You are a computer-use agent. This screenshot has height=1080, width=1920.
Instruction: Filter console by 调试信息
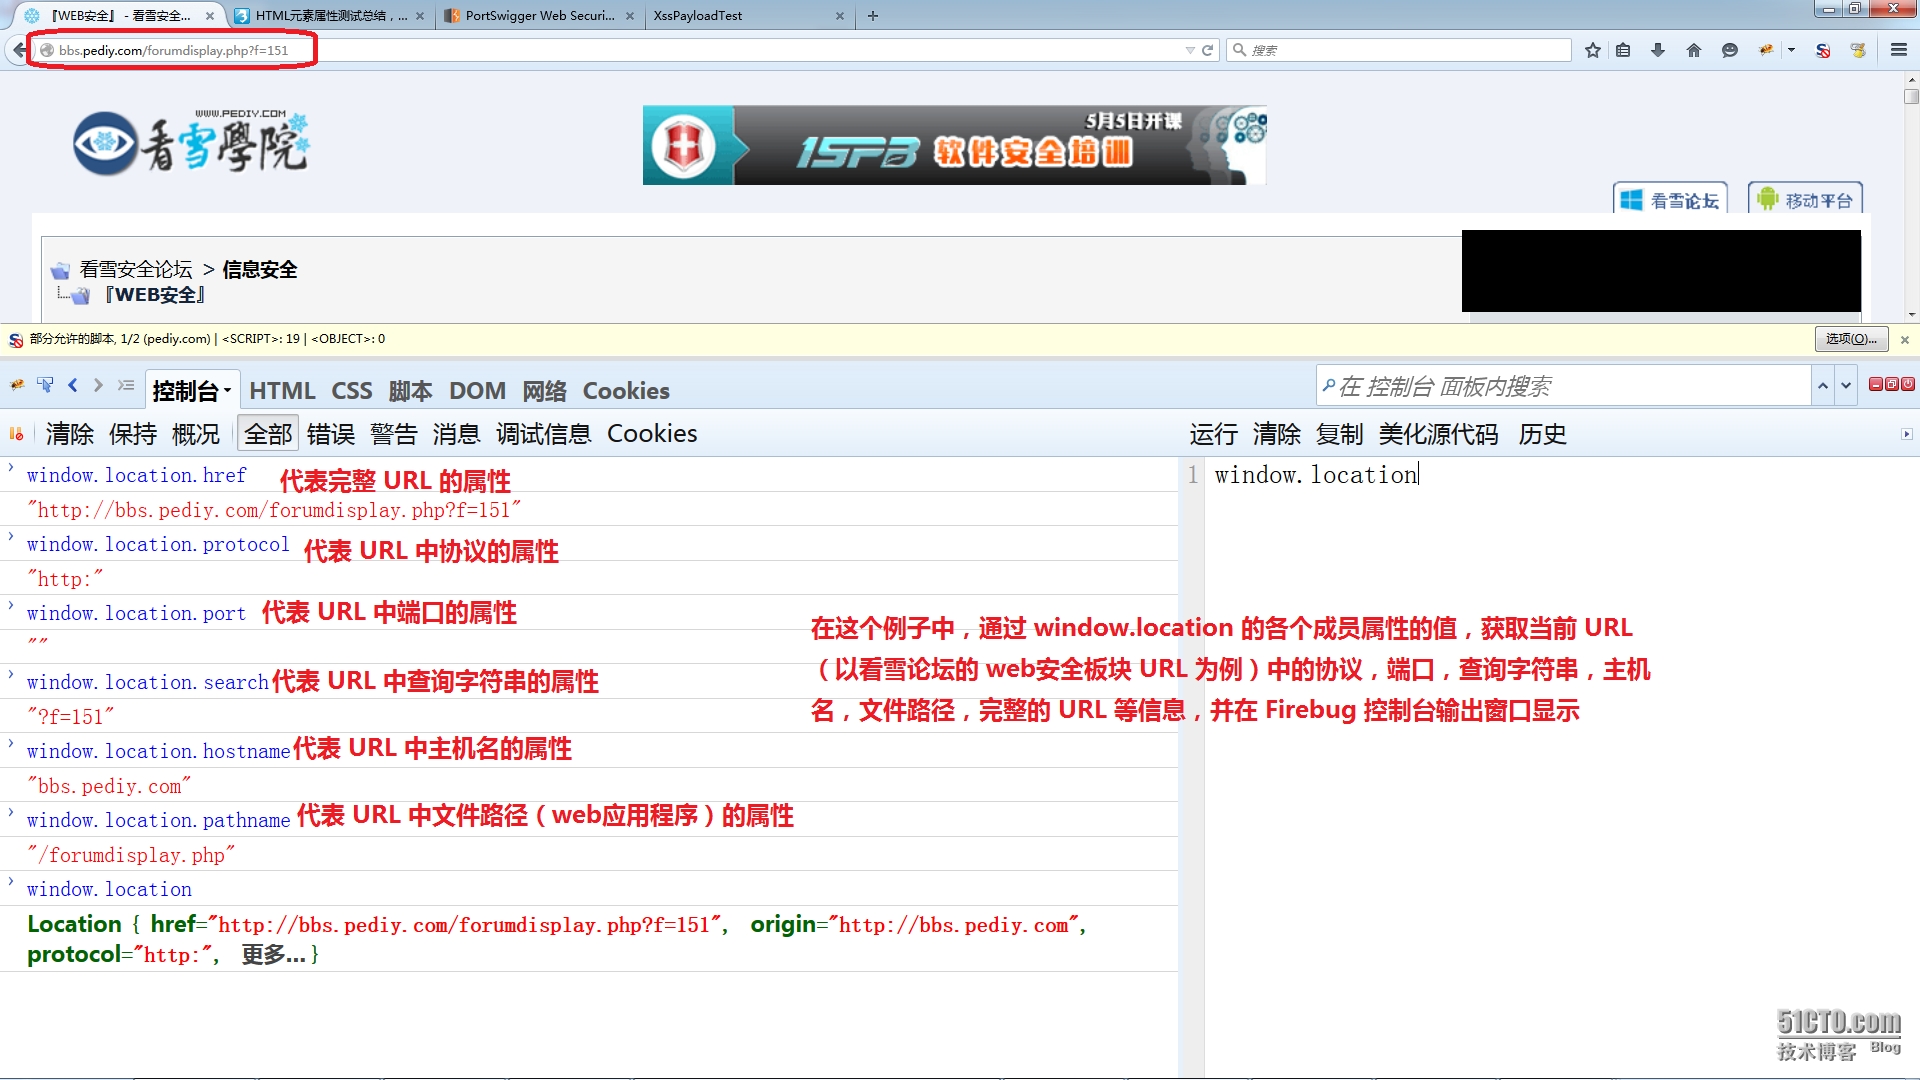(543, 434)
